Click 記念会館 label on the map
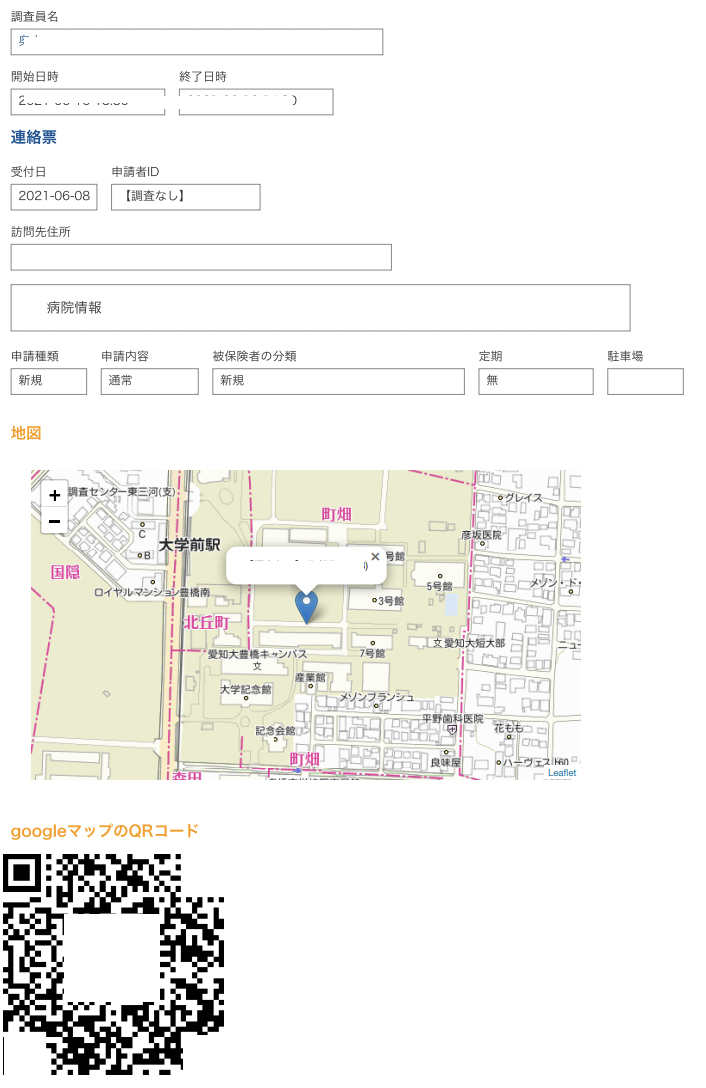This screenshot has width=706, height=1088. pos(276,731)
